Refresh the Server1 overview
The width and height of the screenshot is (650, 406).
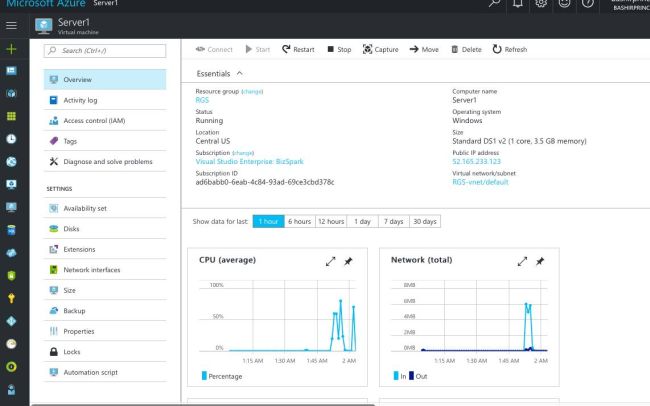509,49
